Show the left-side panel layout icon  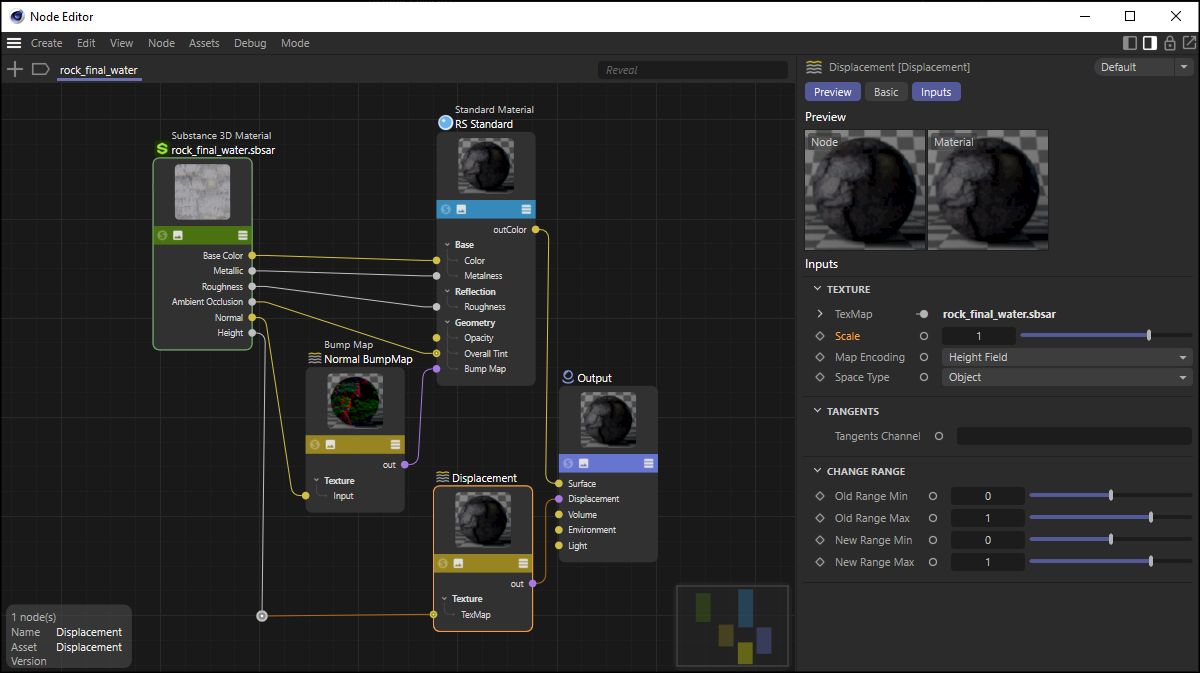1130,43
